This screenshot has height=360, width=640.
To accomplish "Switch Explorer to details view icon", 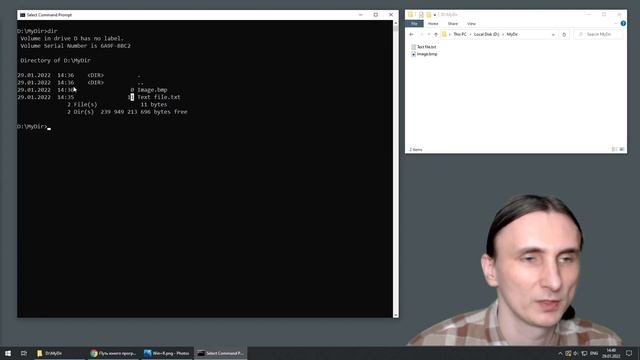I will click(x=614, y=149).
